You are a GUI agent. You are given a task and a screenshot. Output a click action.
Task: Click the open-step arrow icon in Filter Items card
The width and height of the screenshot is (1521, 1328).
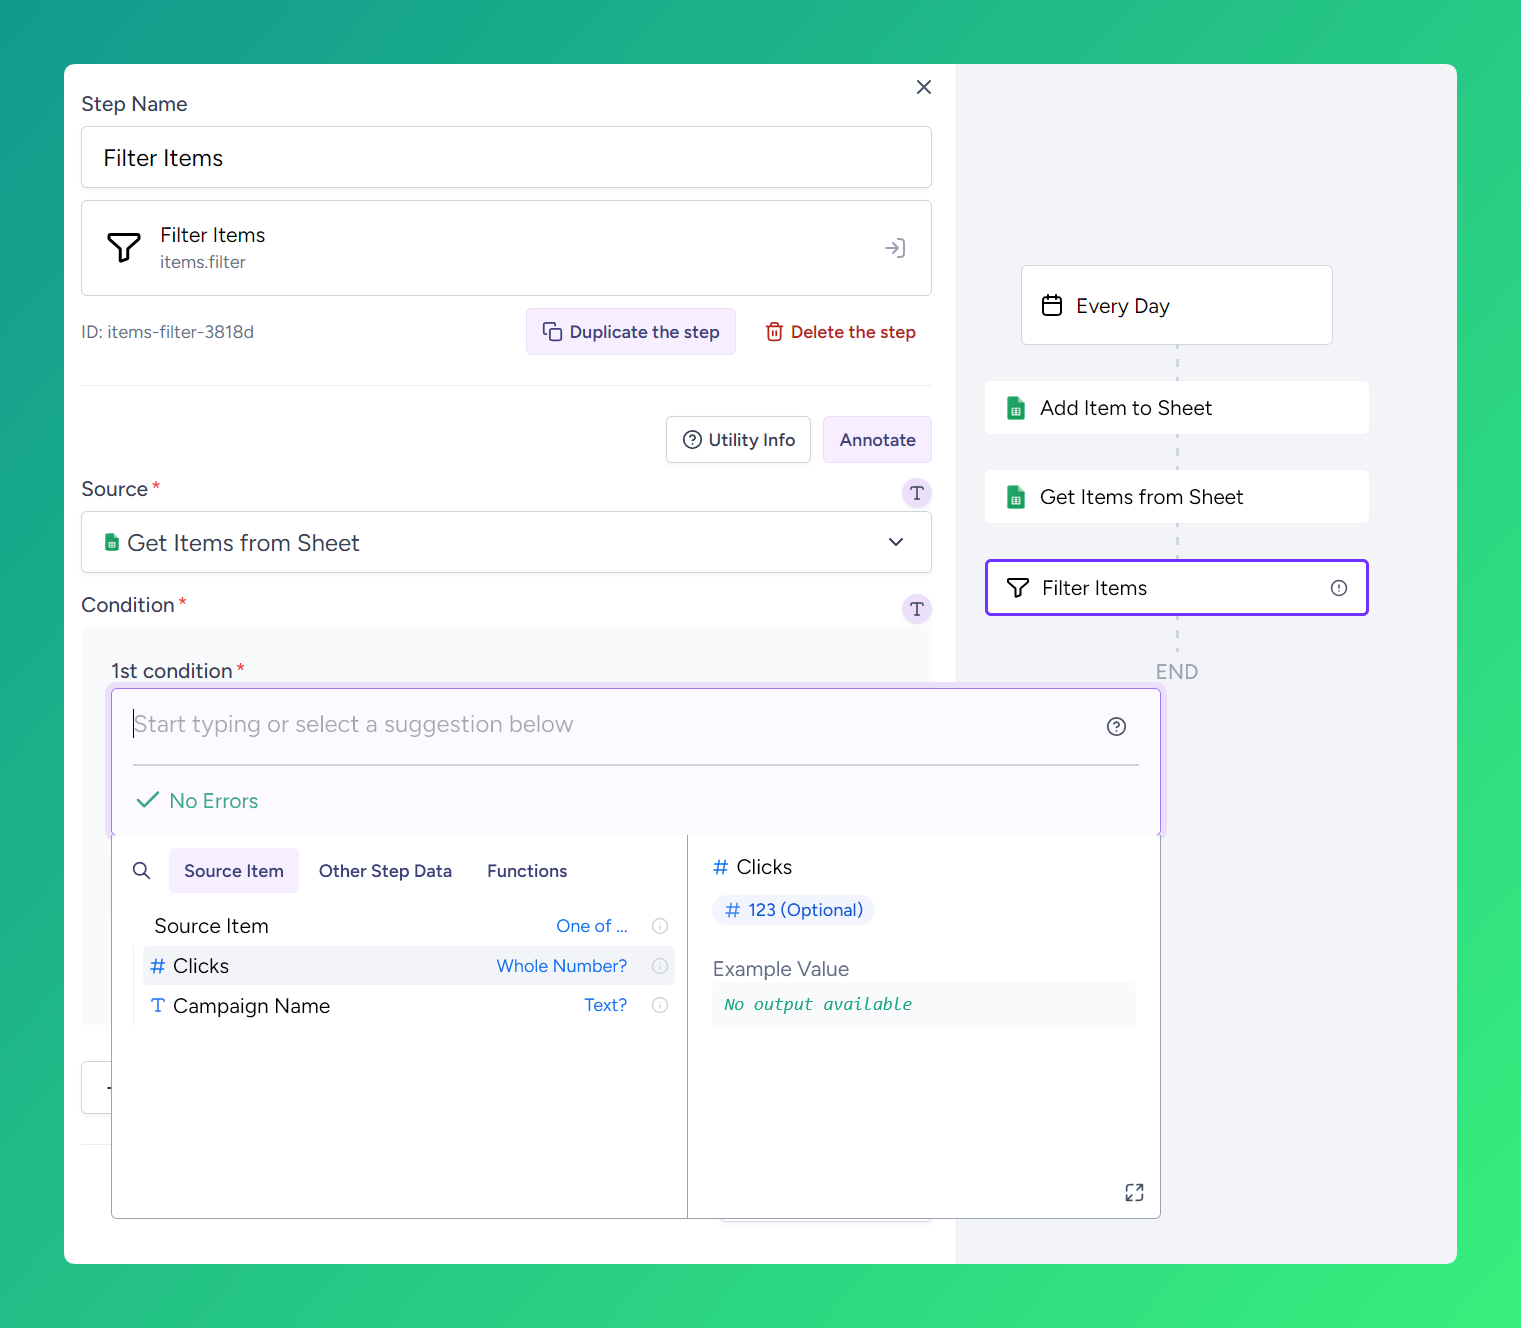coord(895,248)
